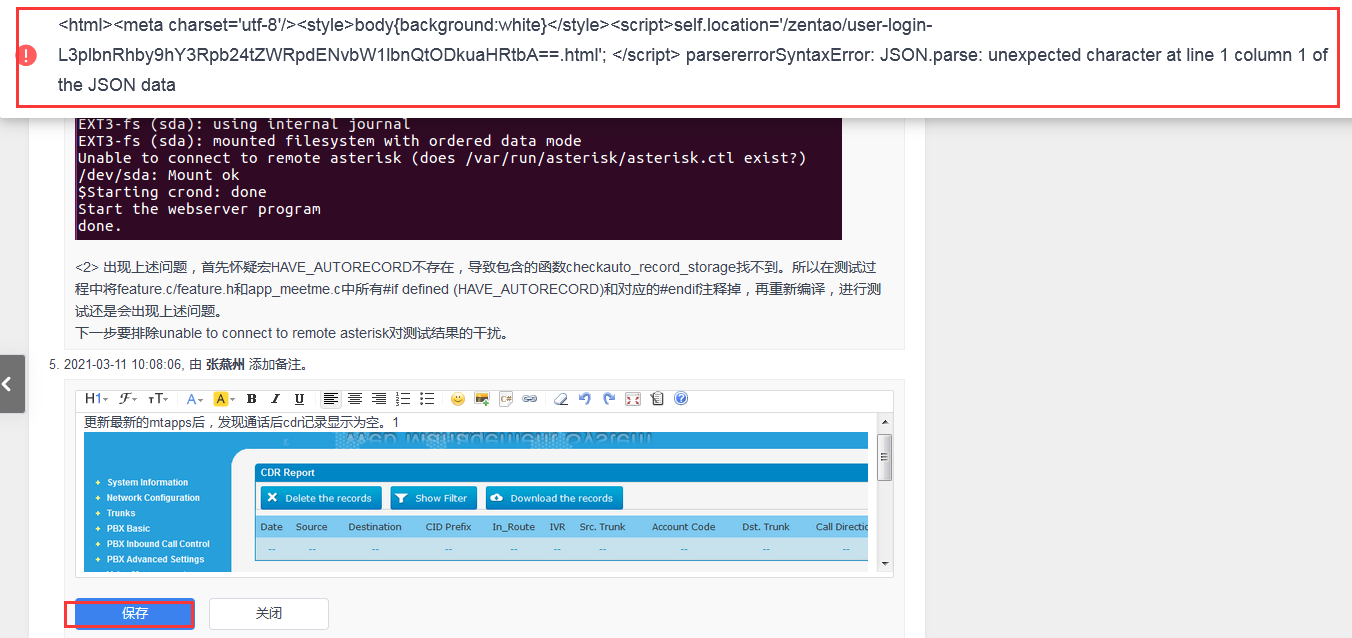
Task: Click the editor scrollbar down arrow
Action: click(x=885, y=564)
